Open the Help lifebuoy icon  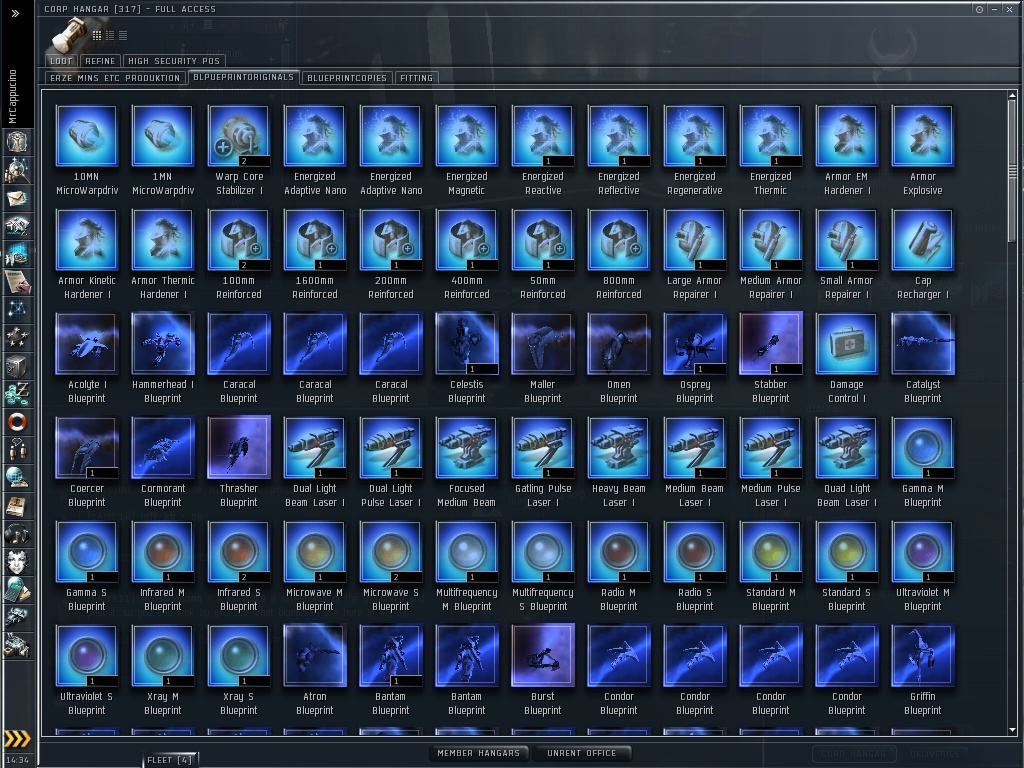[16, 422]
